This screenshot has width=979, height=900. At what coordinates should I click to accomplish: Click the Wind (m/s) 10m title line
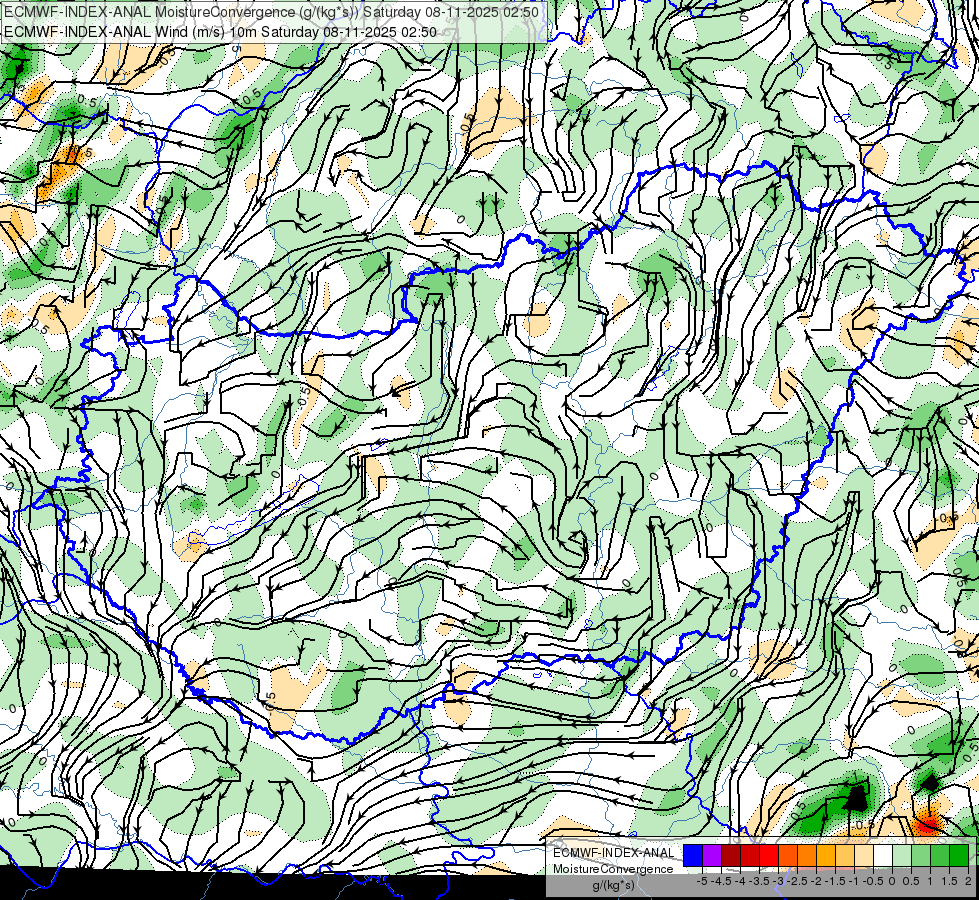pos(220,32)
